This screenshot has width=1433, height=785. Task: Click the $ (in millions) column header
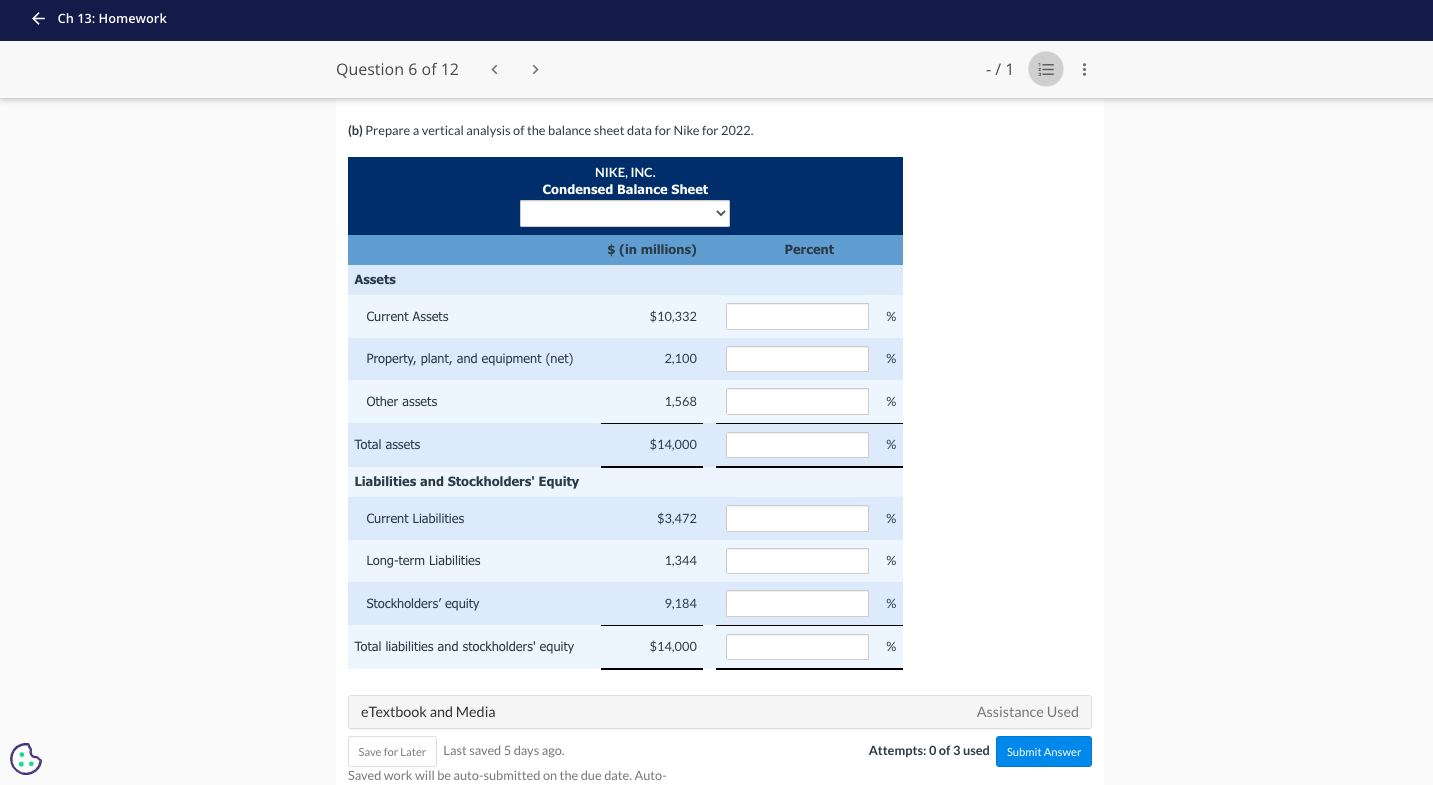[652, 249]
